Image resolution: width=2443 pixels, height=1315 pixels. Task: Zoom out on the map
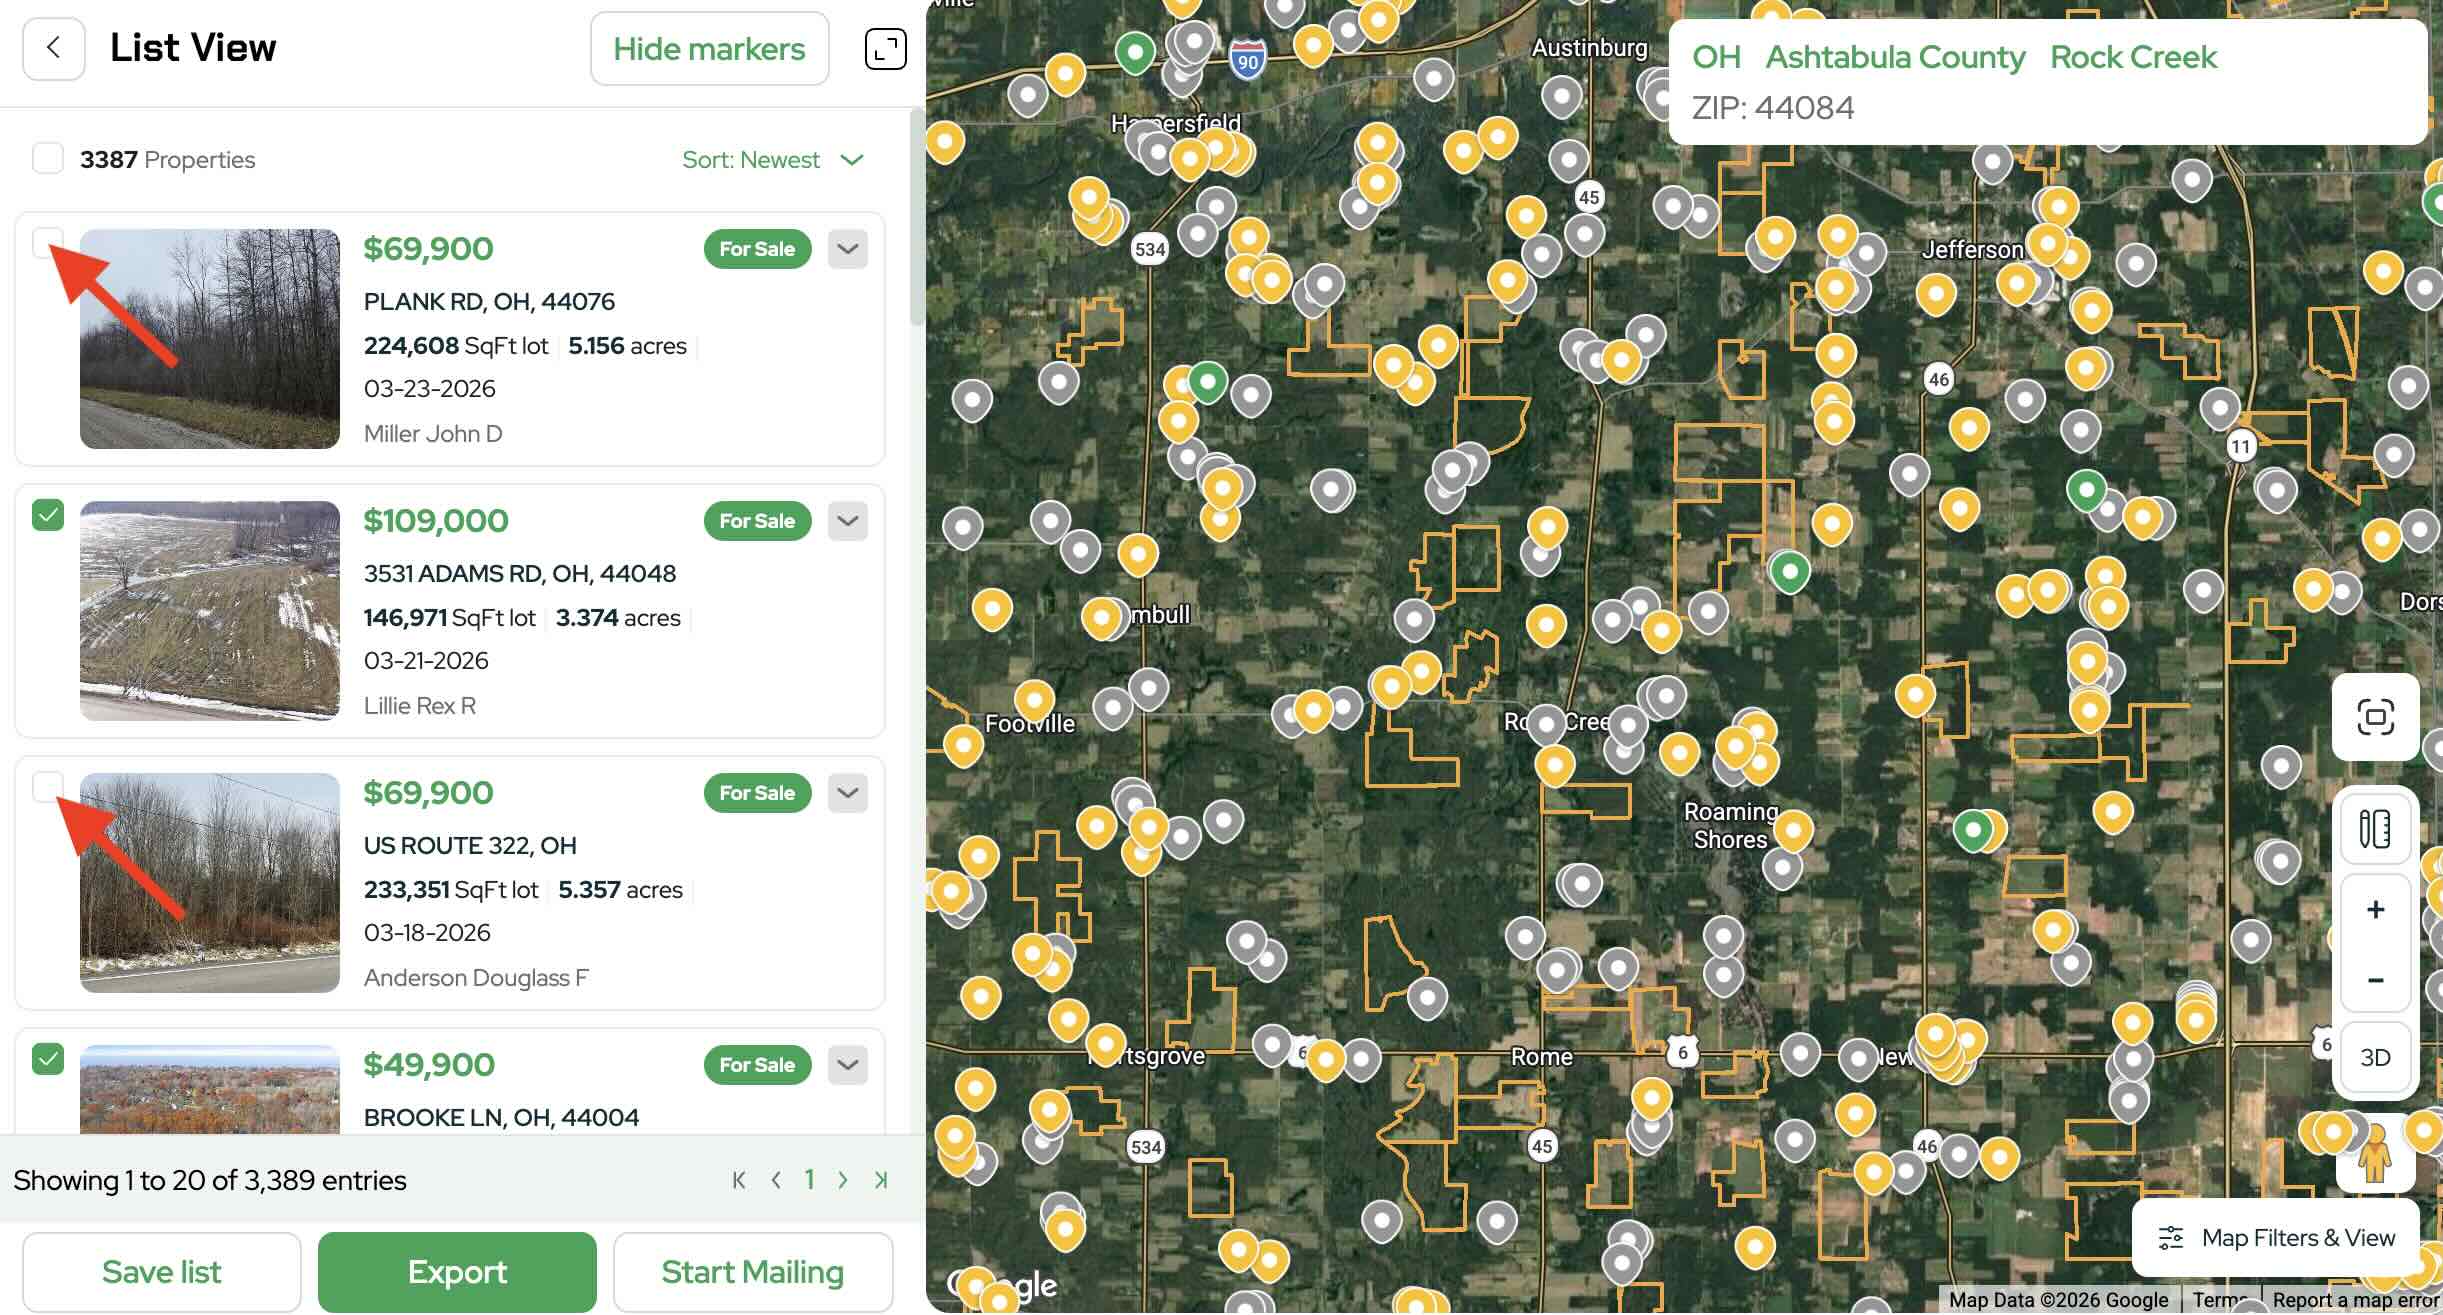point(2375,980)
